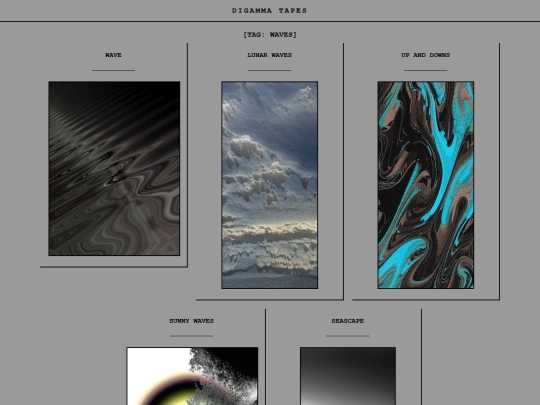
Task: View the dark rippled WAVE artwork thumbnail
Action: pyautogui.click(x=114, y=168)
